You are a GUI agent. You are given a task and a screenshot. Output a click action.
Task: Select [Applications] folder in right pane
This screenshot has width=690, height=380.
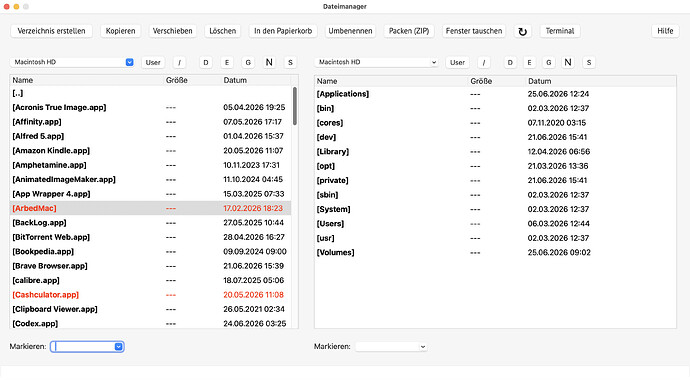pos(495,94)
